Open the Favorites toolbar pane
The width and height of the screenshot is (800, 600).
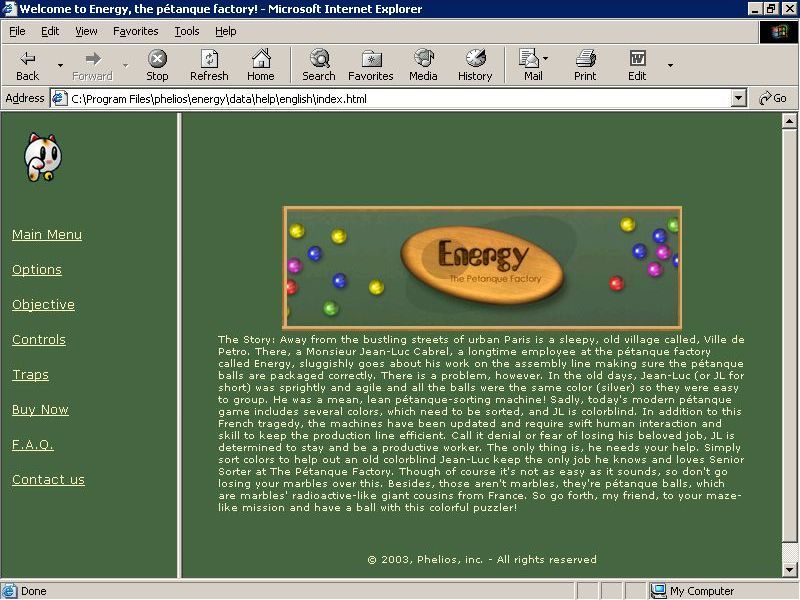(371, 66)
